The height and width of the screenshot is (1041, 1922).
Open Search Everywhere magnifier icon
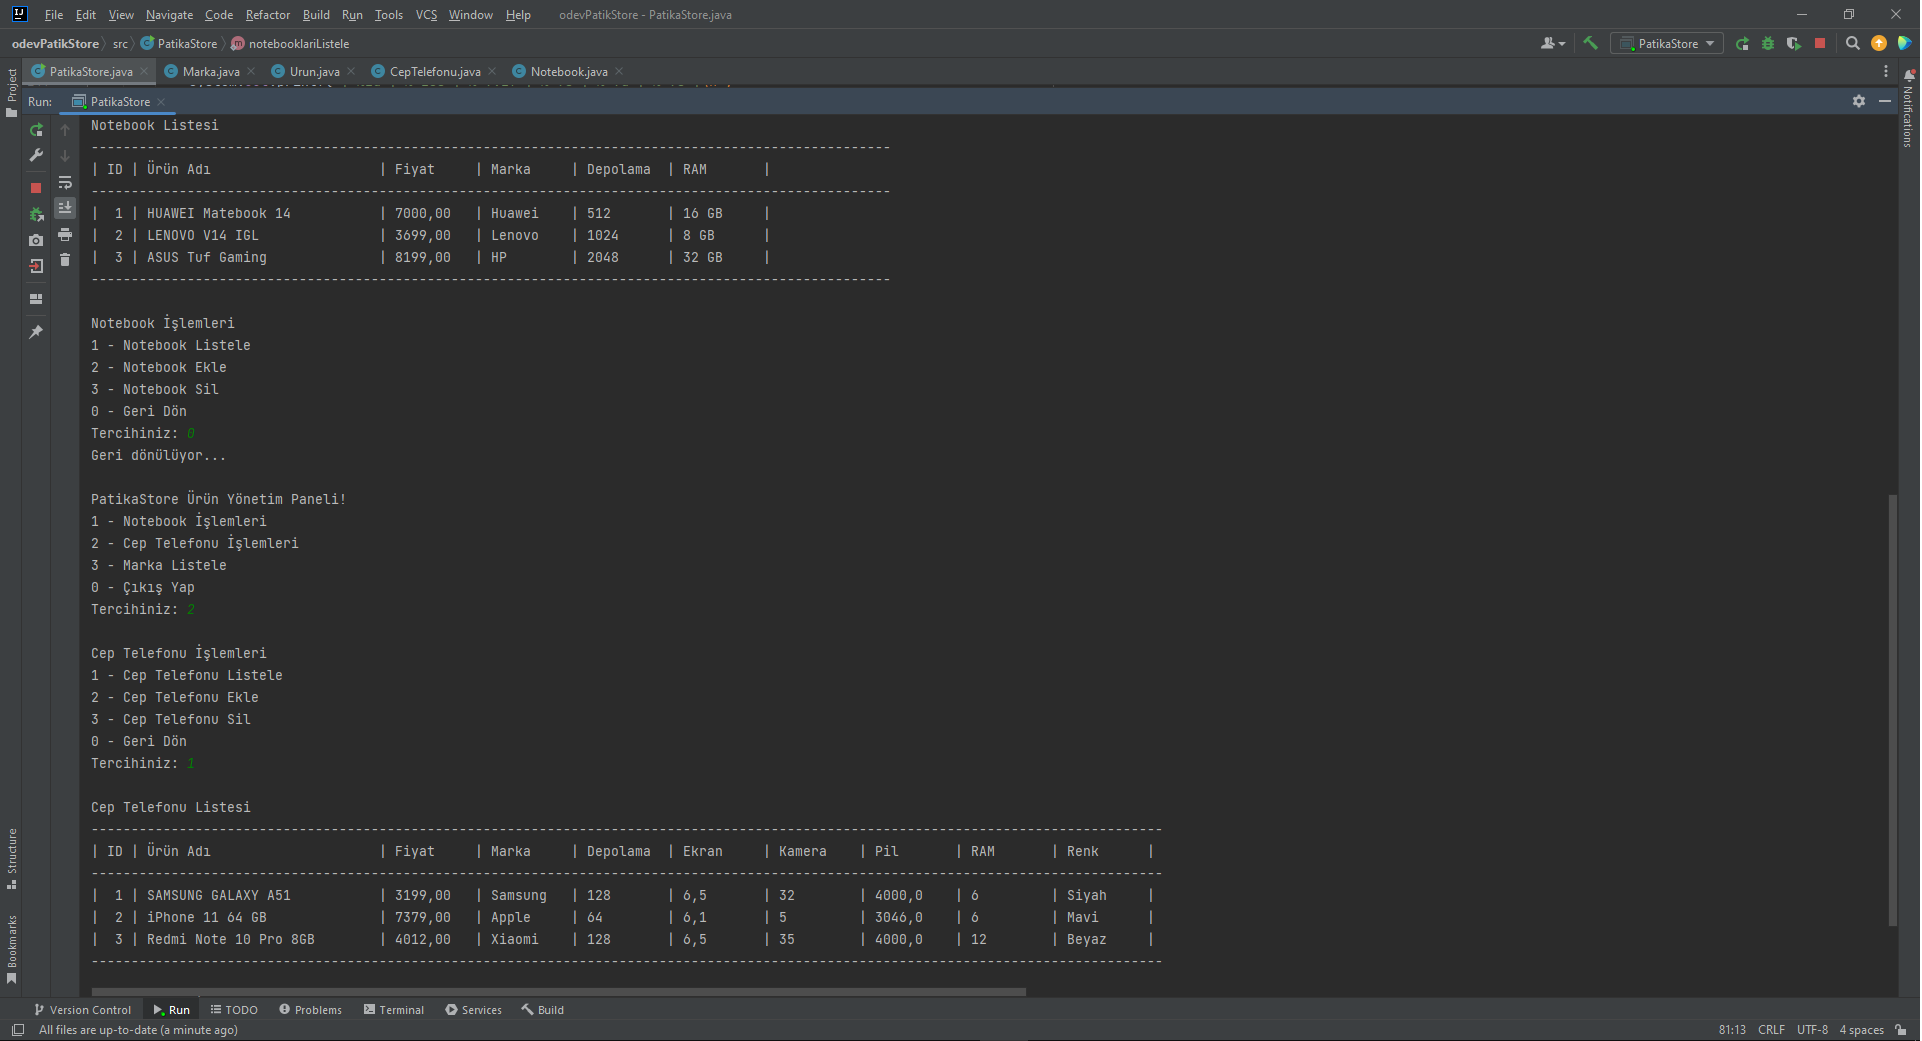tap(1852, 43)
